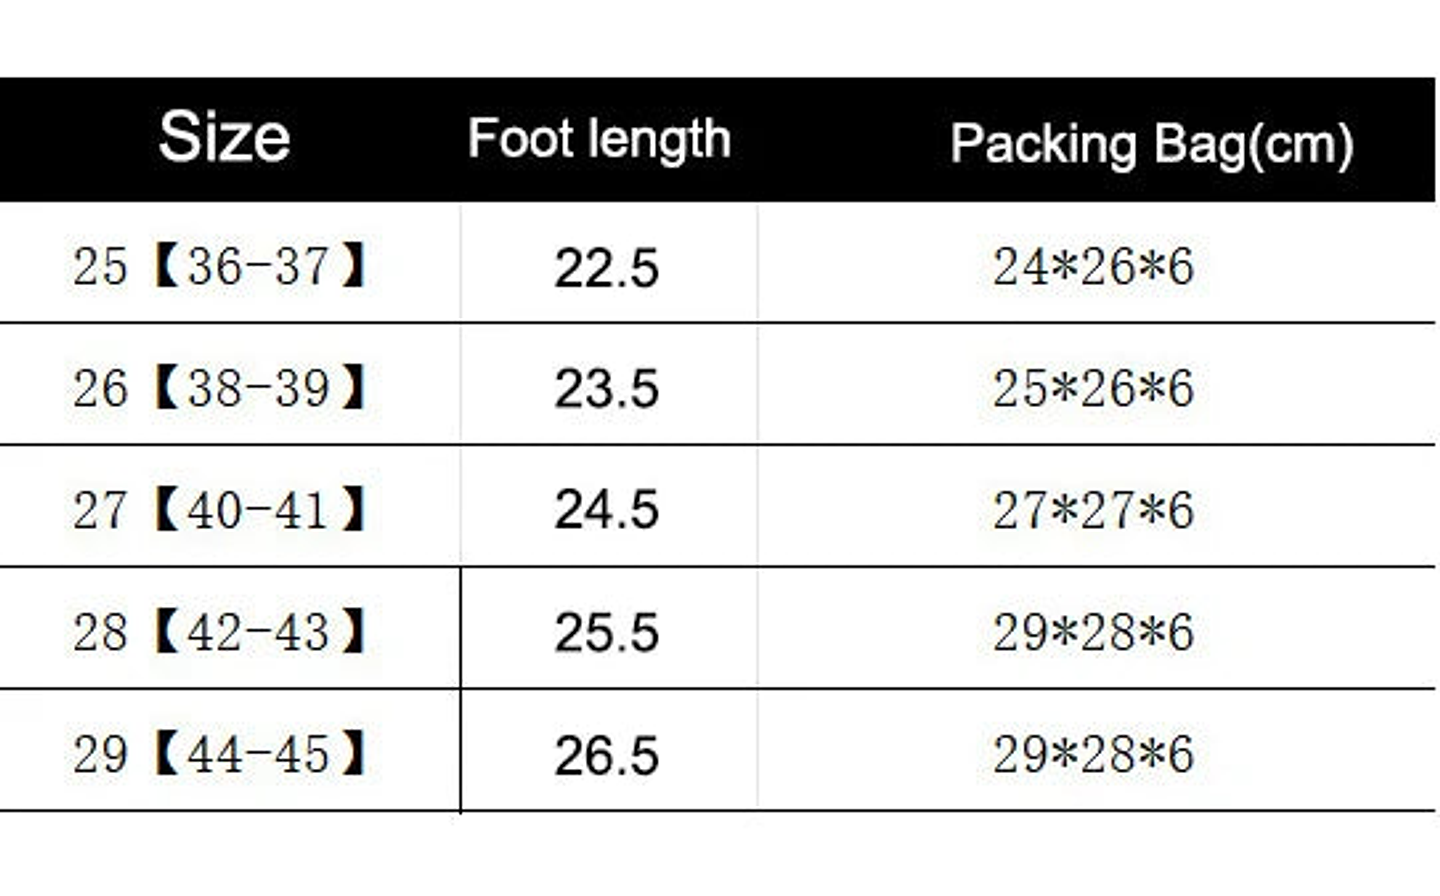Click the 26.5 foot length value
1440x896 pixels.
[x=606, y=755]
